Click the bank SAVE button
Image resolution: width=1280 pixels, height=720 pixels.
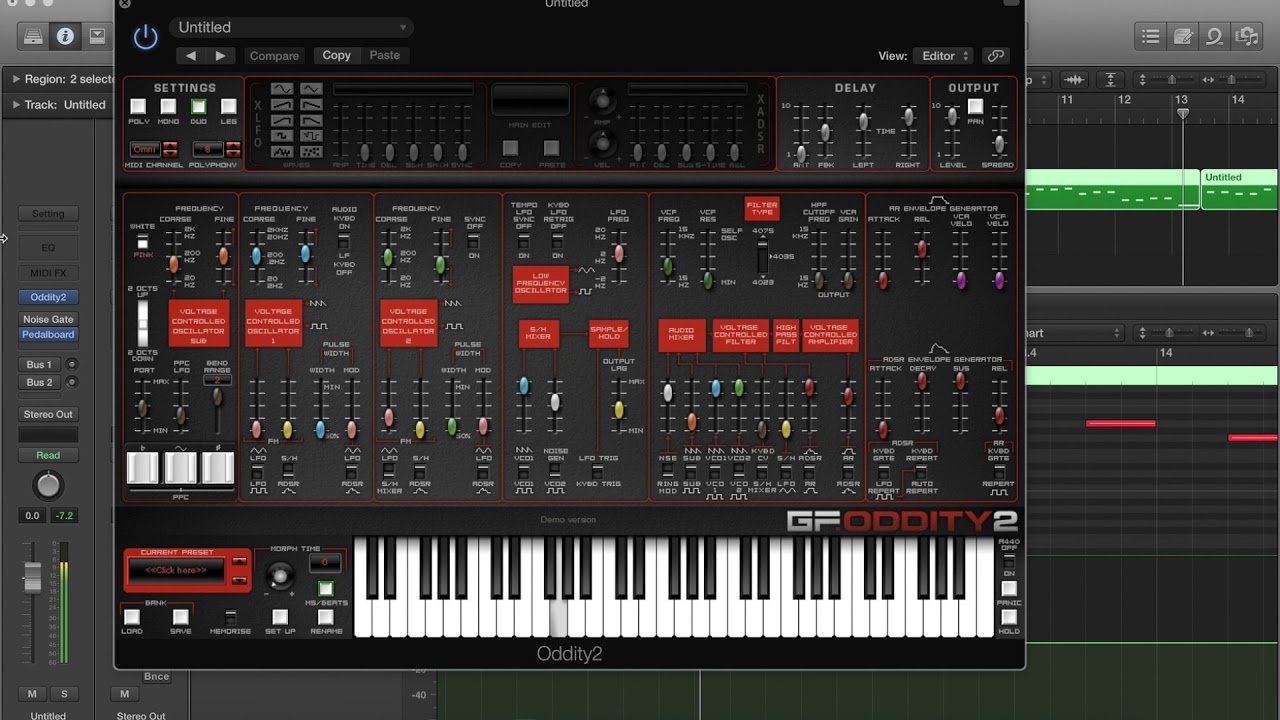point(180,617)
